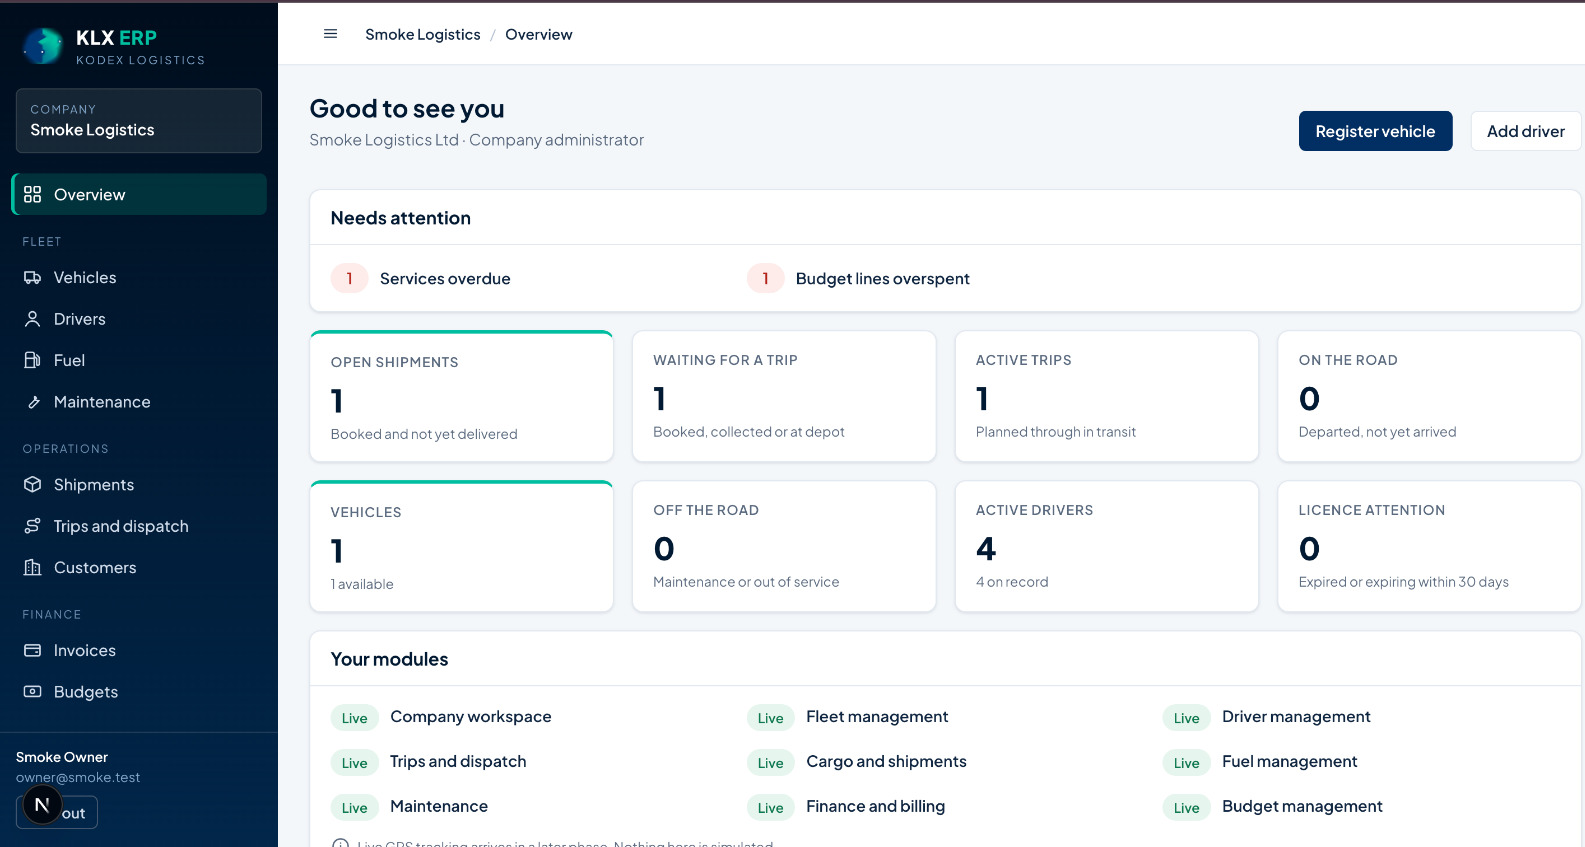Click the Shipments box icon

point(33,485)
